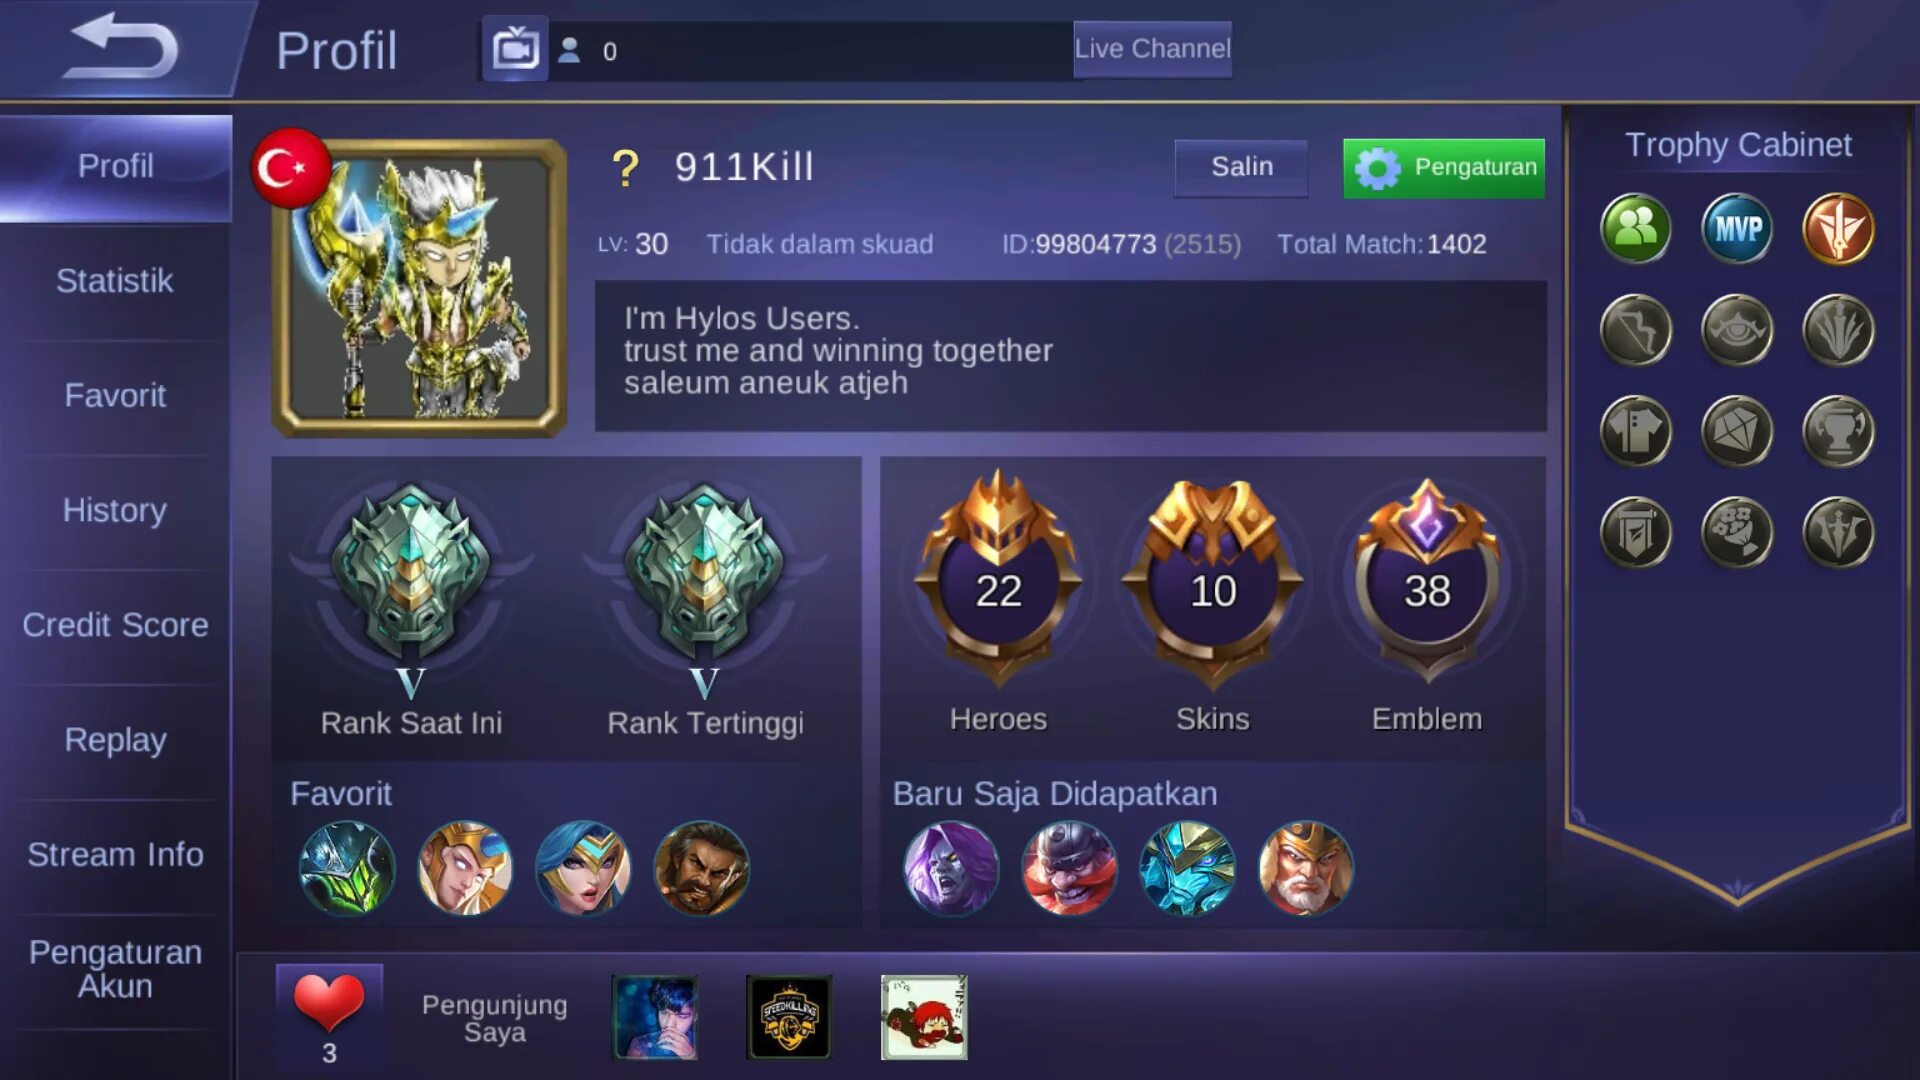The image size is (1920, 1080).
Task: Select the diamond trophy badge
Action: click(1737, 432)
